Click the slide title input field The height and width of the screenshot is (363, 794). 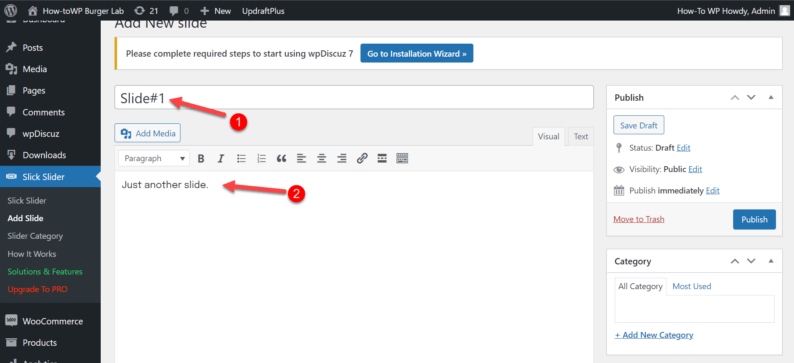pyautogui.click(x=354, y=97)
